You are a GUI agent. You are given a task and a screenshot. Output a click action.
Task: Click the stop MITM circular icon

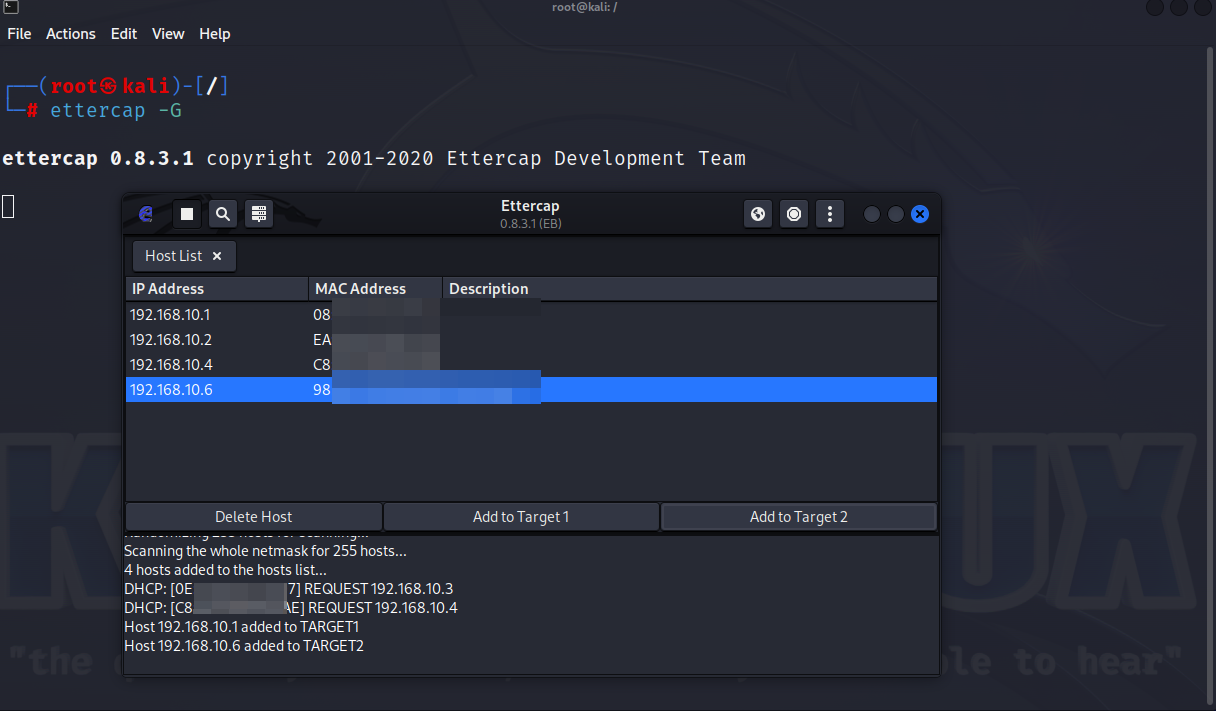(x=794, y=214)
